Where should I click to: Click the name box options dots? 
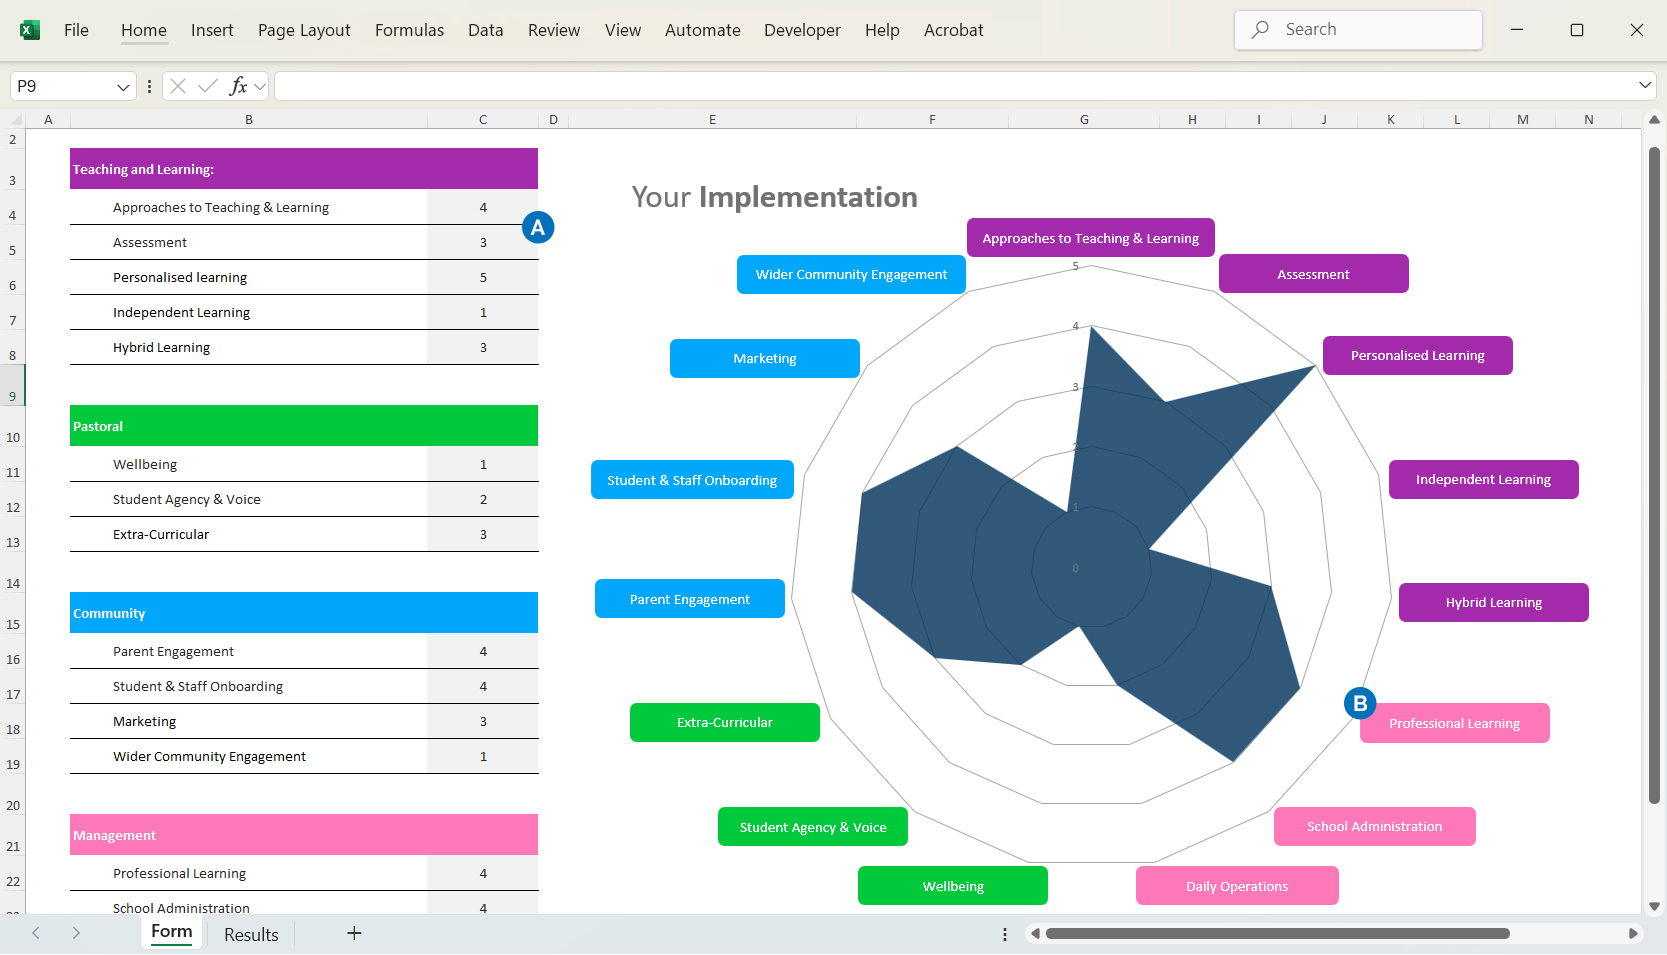pyautogui.click(x=149, y=86)
